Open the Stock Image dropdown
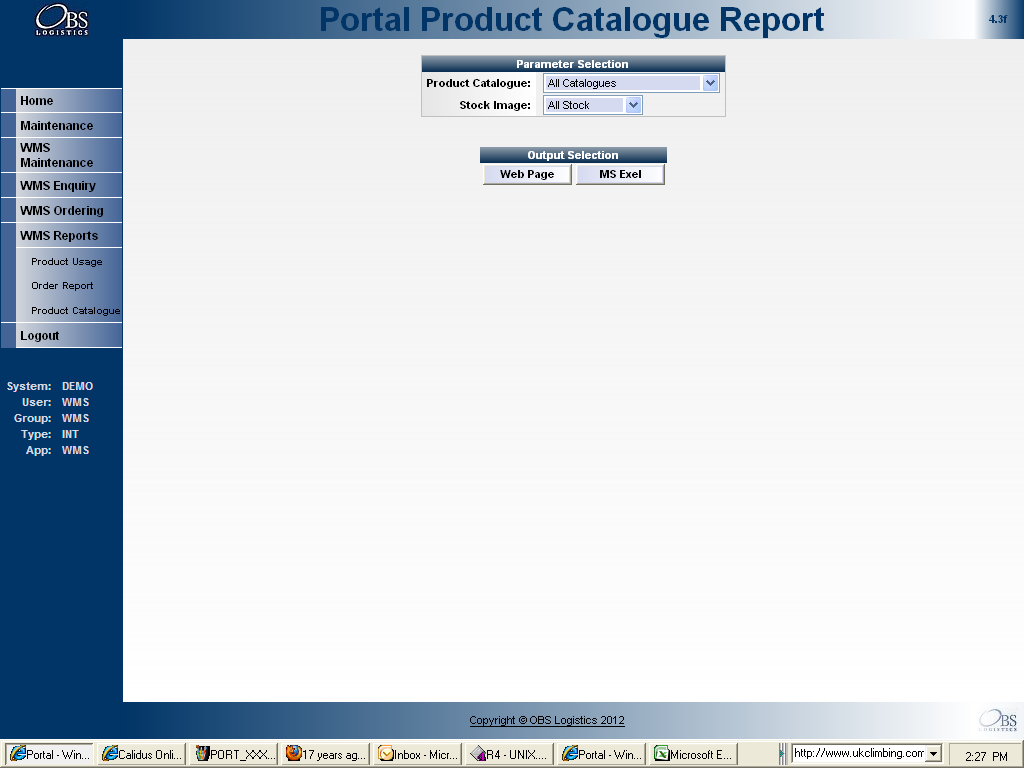1024x768 pixels. coord(593,105)
